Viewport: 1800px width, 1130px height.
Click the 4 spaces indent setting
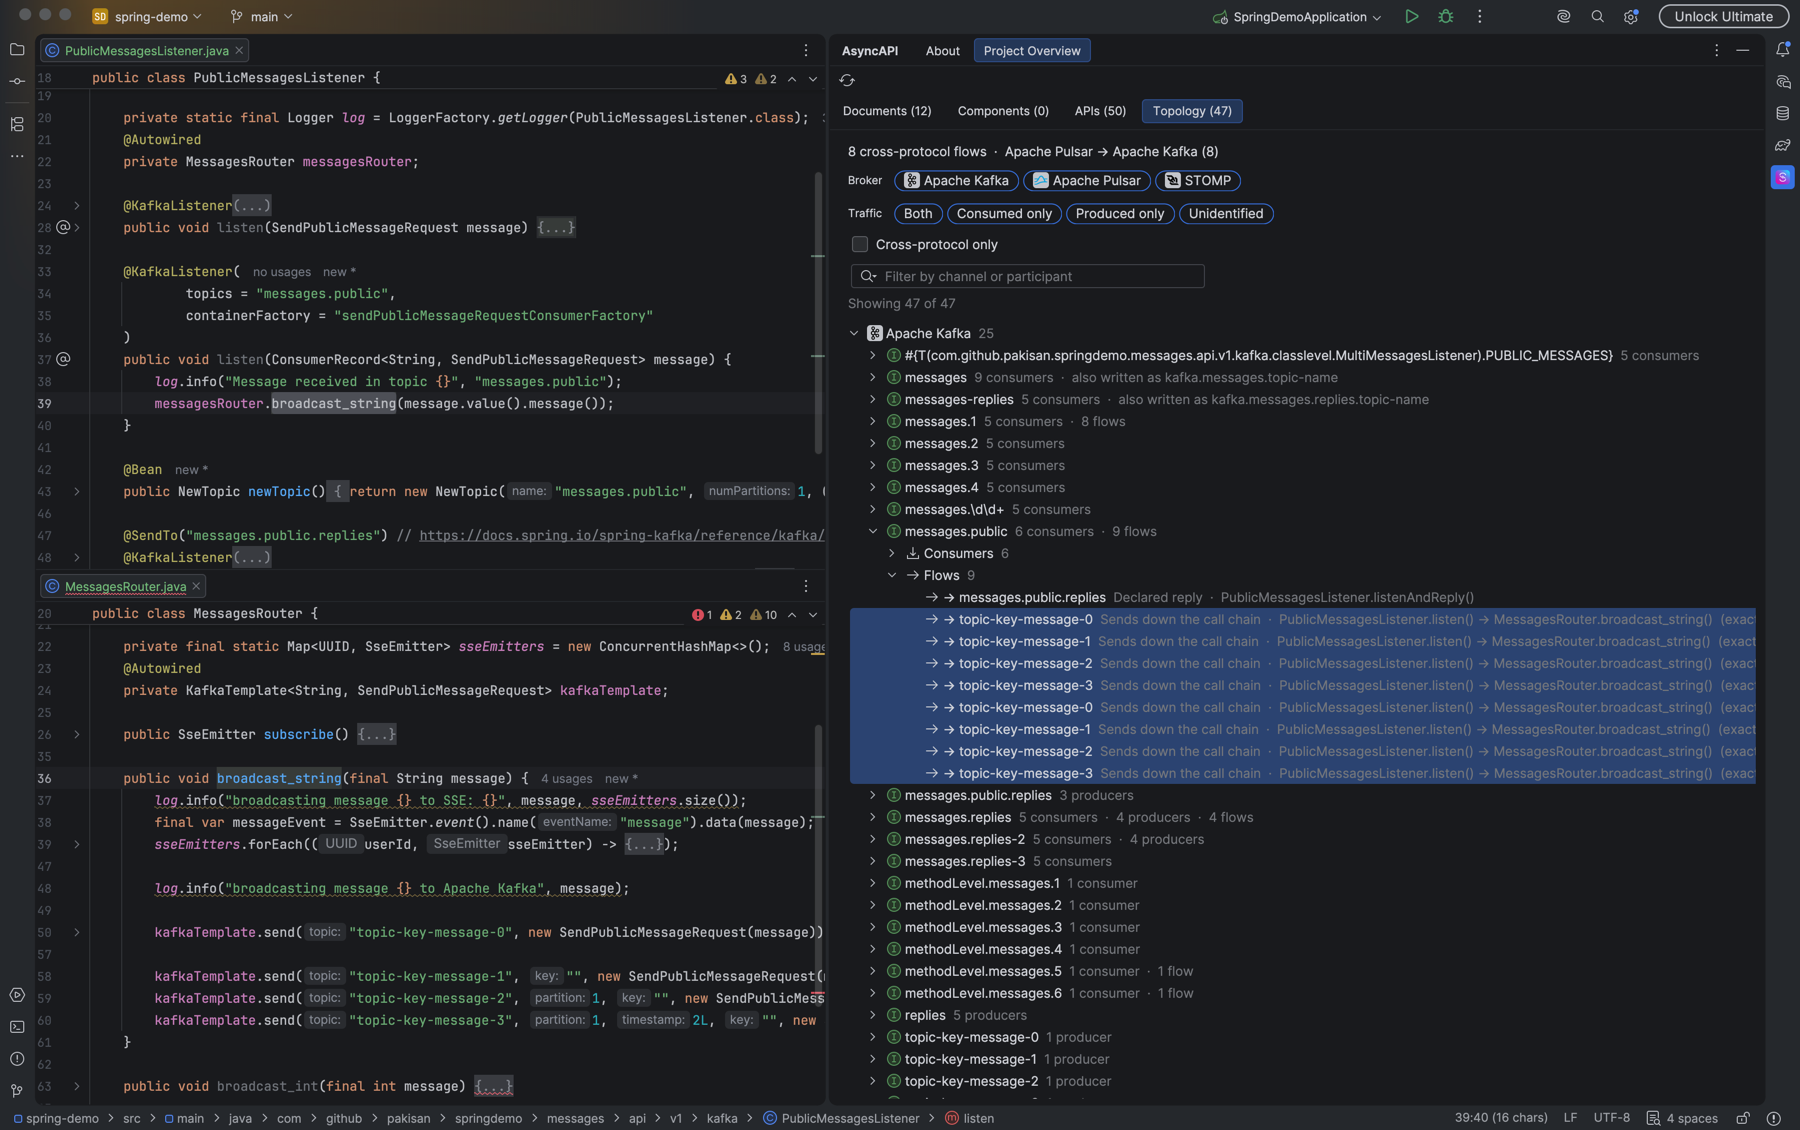1681,1118
